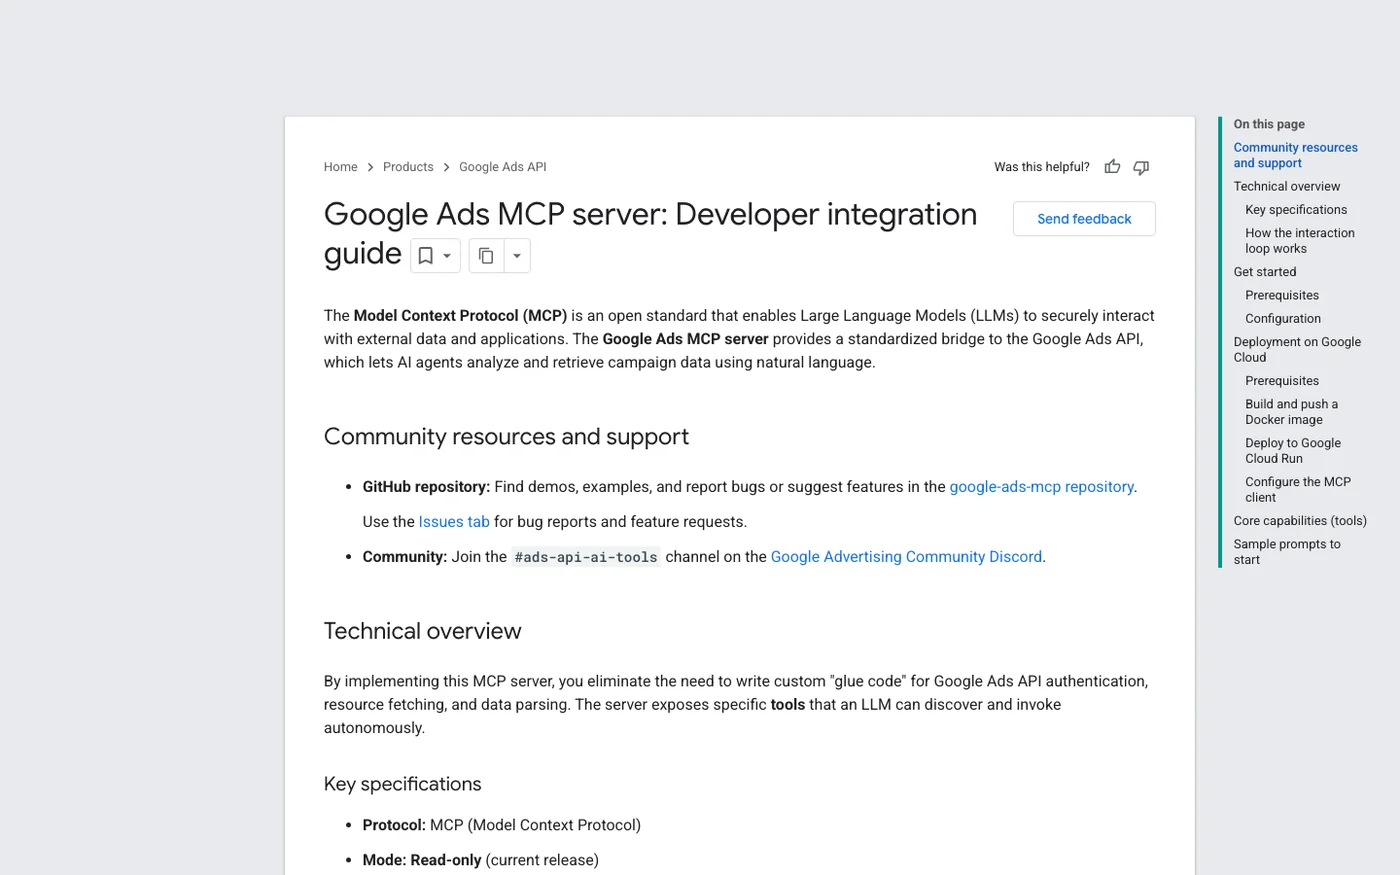
Task: Select Technical overview in the On this page list
Action: (x=1286, y=186)
